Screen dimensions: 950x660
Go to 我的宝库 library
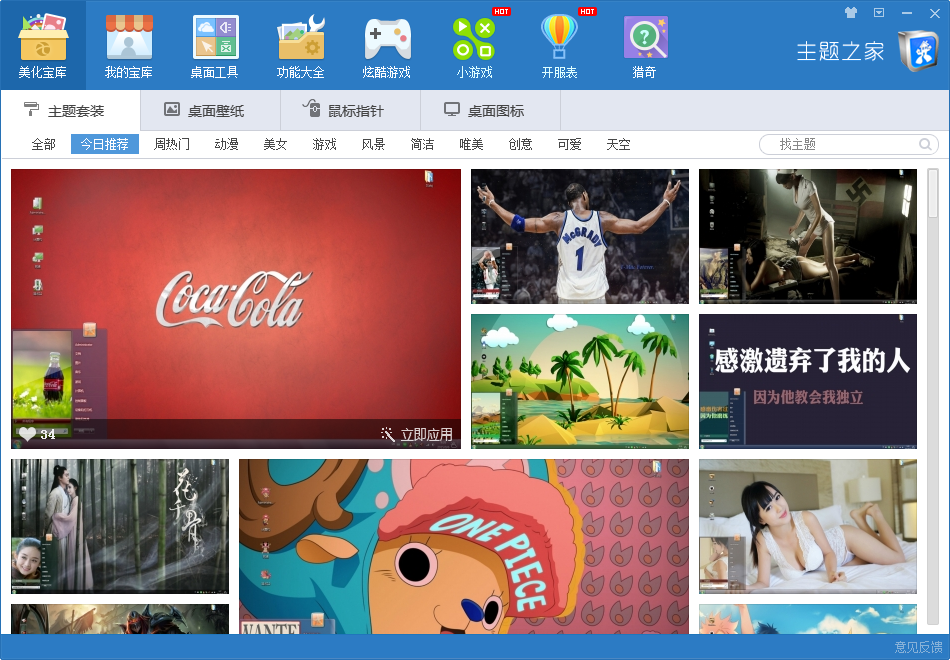129,46
